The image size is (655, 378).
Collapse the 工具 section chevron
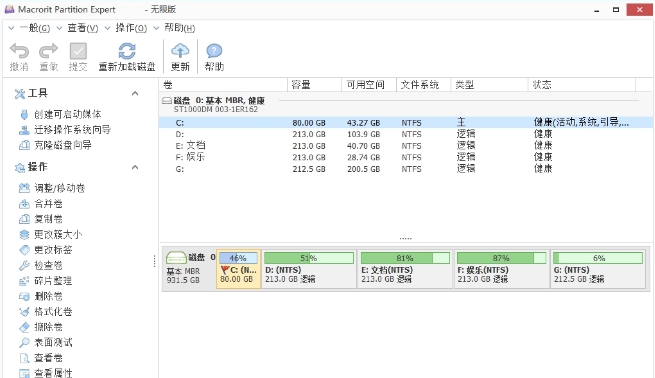coord(135,93)
